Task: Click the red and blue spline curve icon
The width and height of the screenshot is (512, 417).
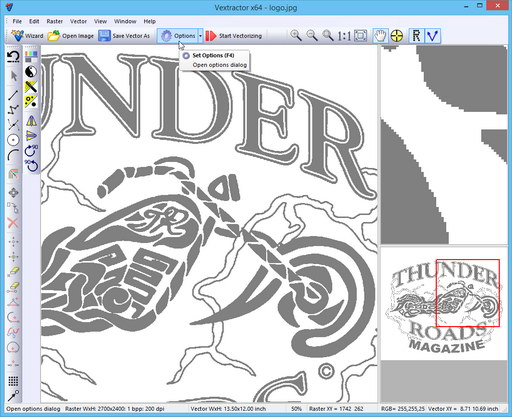Action: click(13, 332)
